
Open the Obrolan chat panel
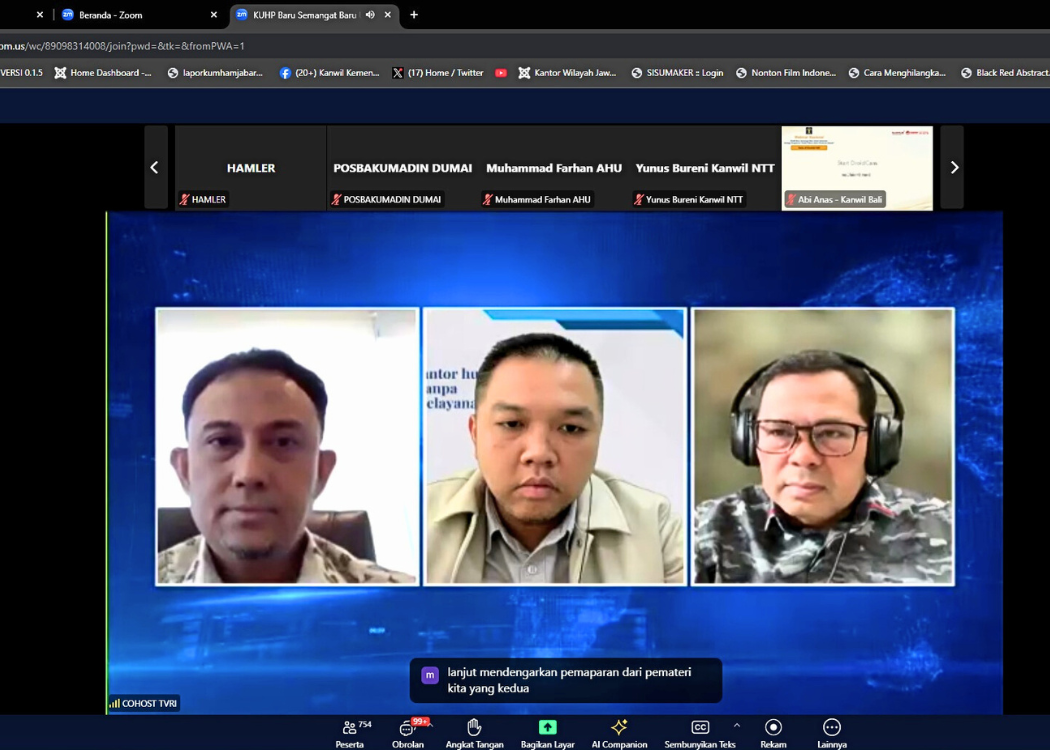click(407, 733)
